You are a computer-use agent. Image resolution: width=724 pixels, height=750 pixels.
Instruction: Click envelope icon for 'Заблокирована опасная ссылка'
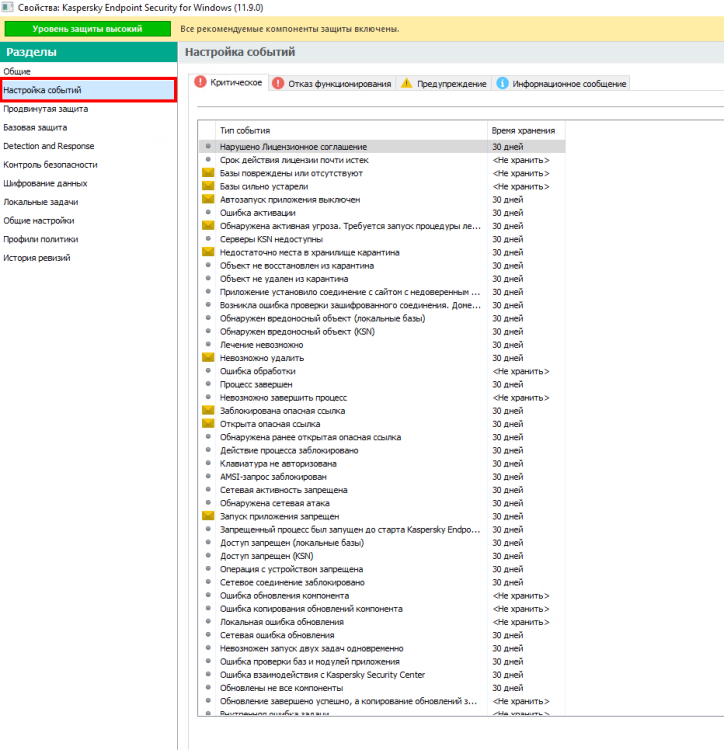[208, 410]
